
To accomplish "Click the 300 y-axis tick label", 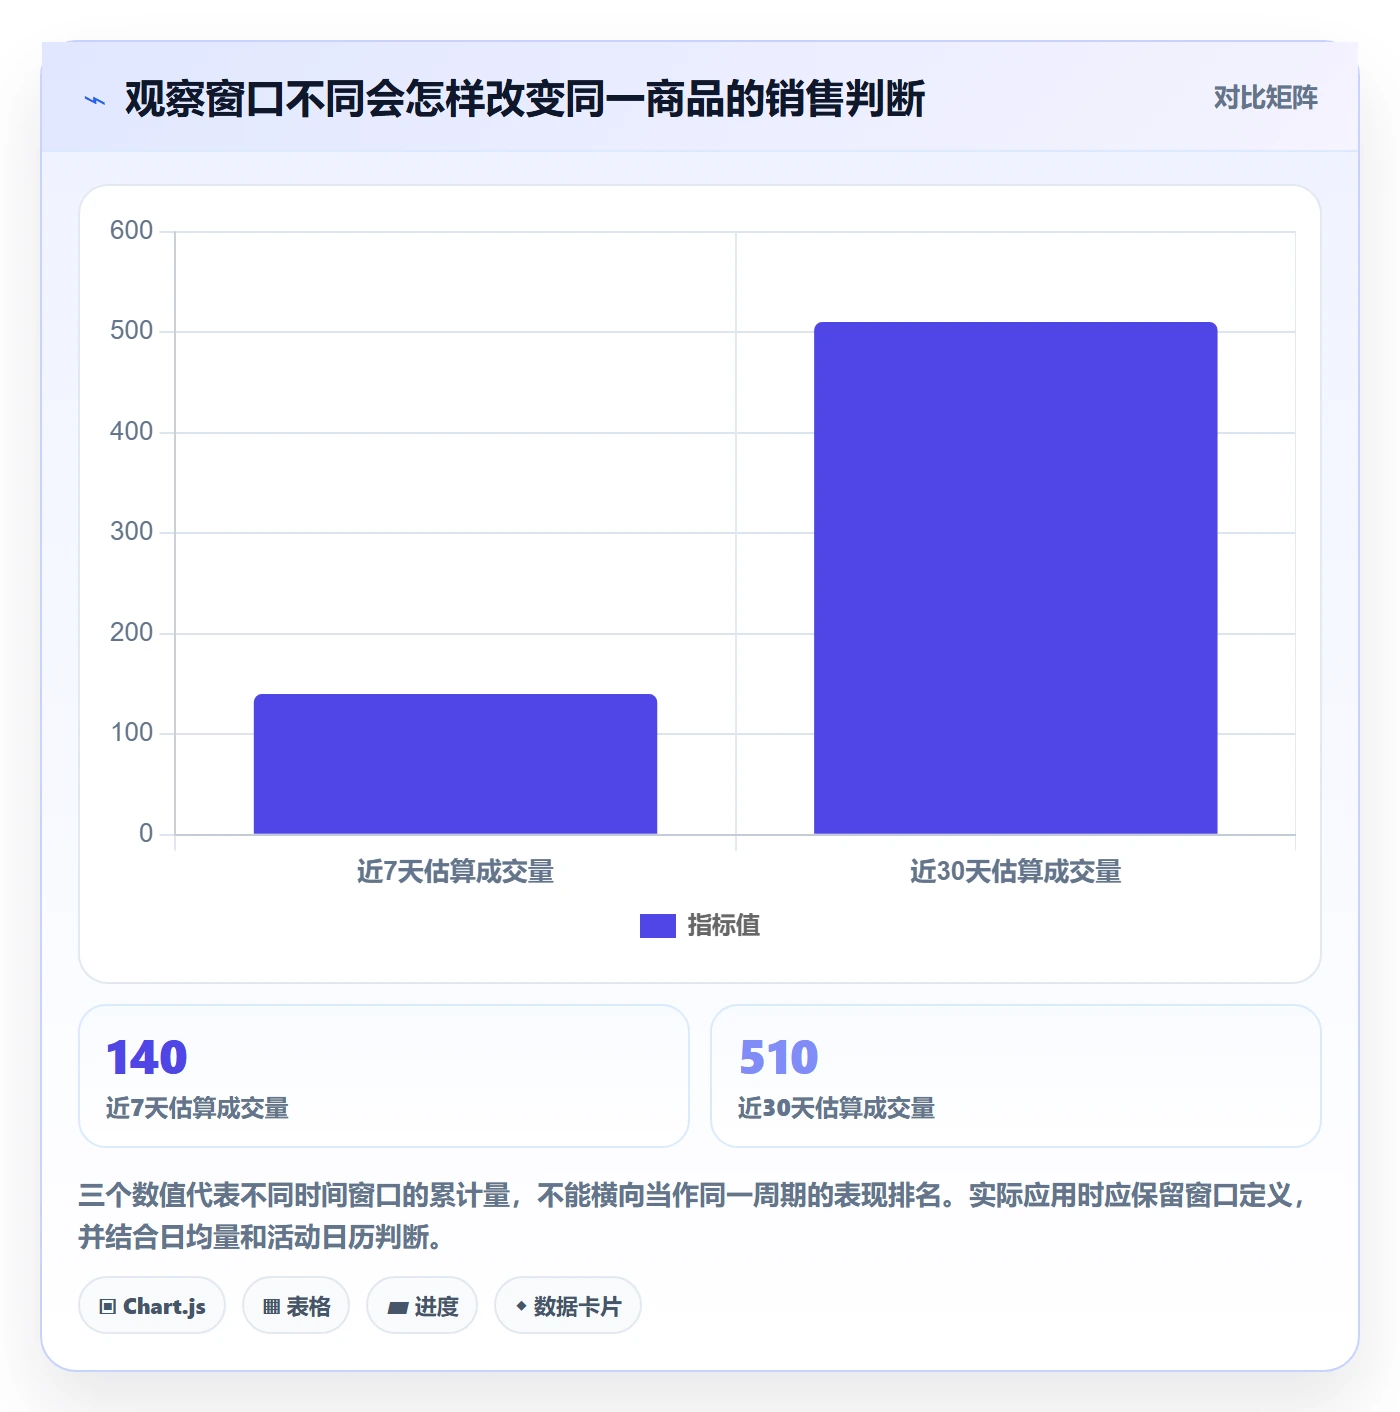I will click(131, 532).
